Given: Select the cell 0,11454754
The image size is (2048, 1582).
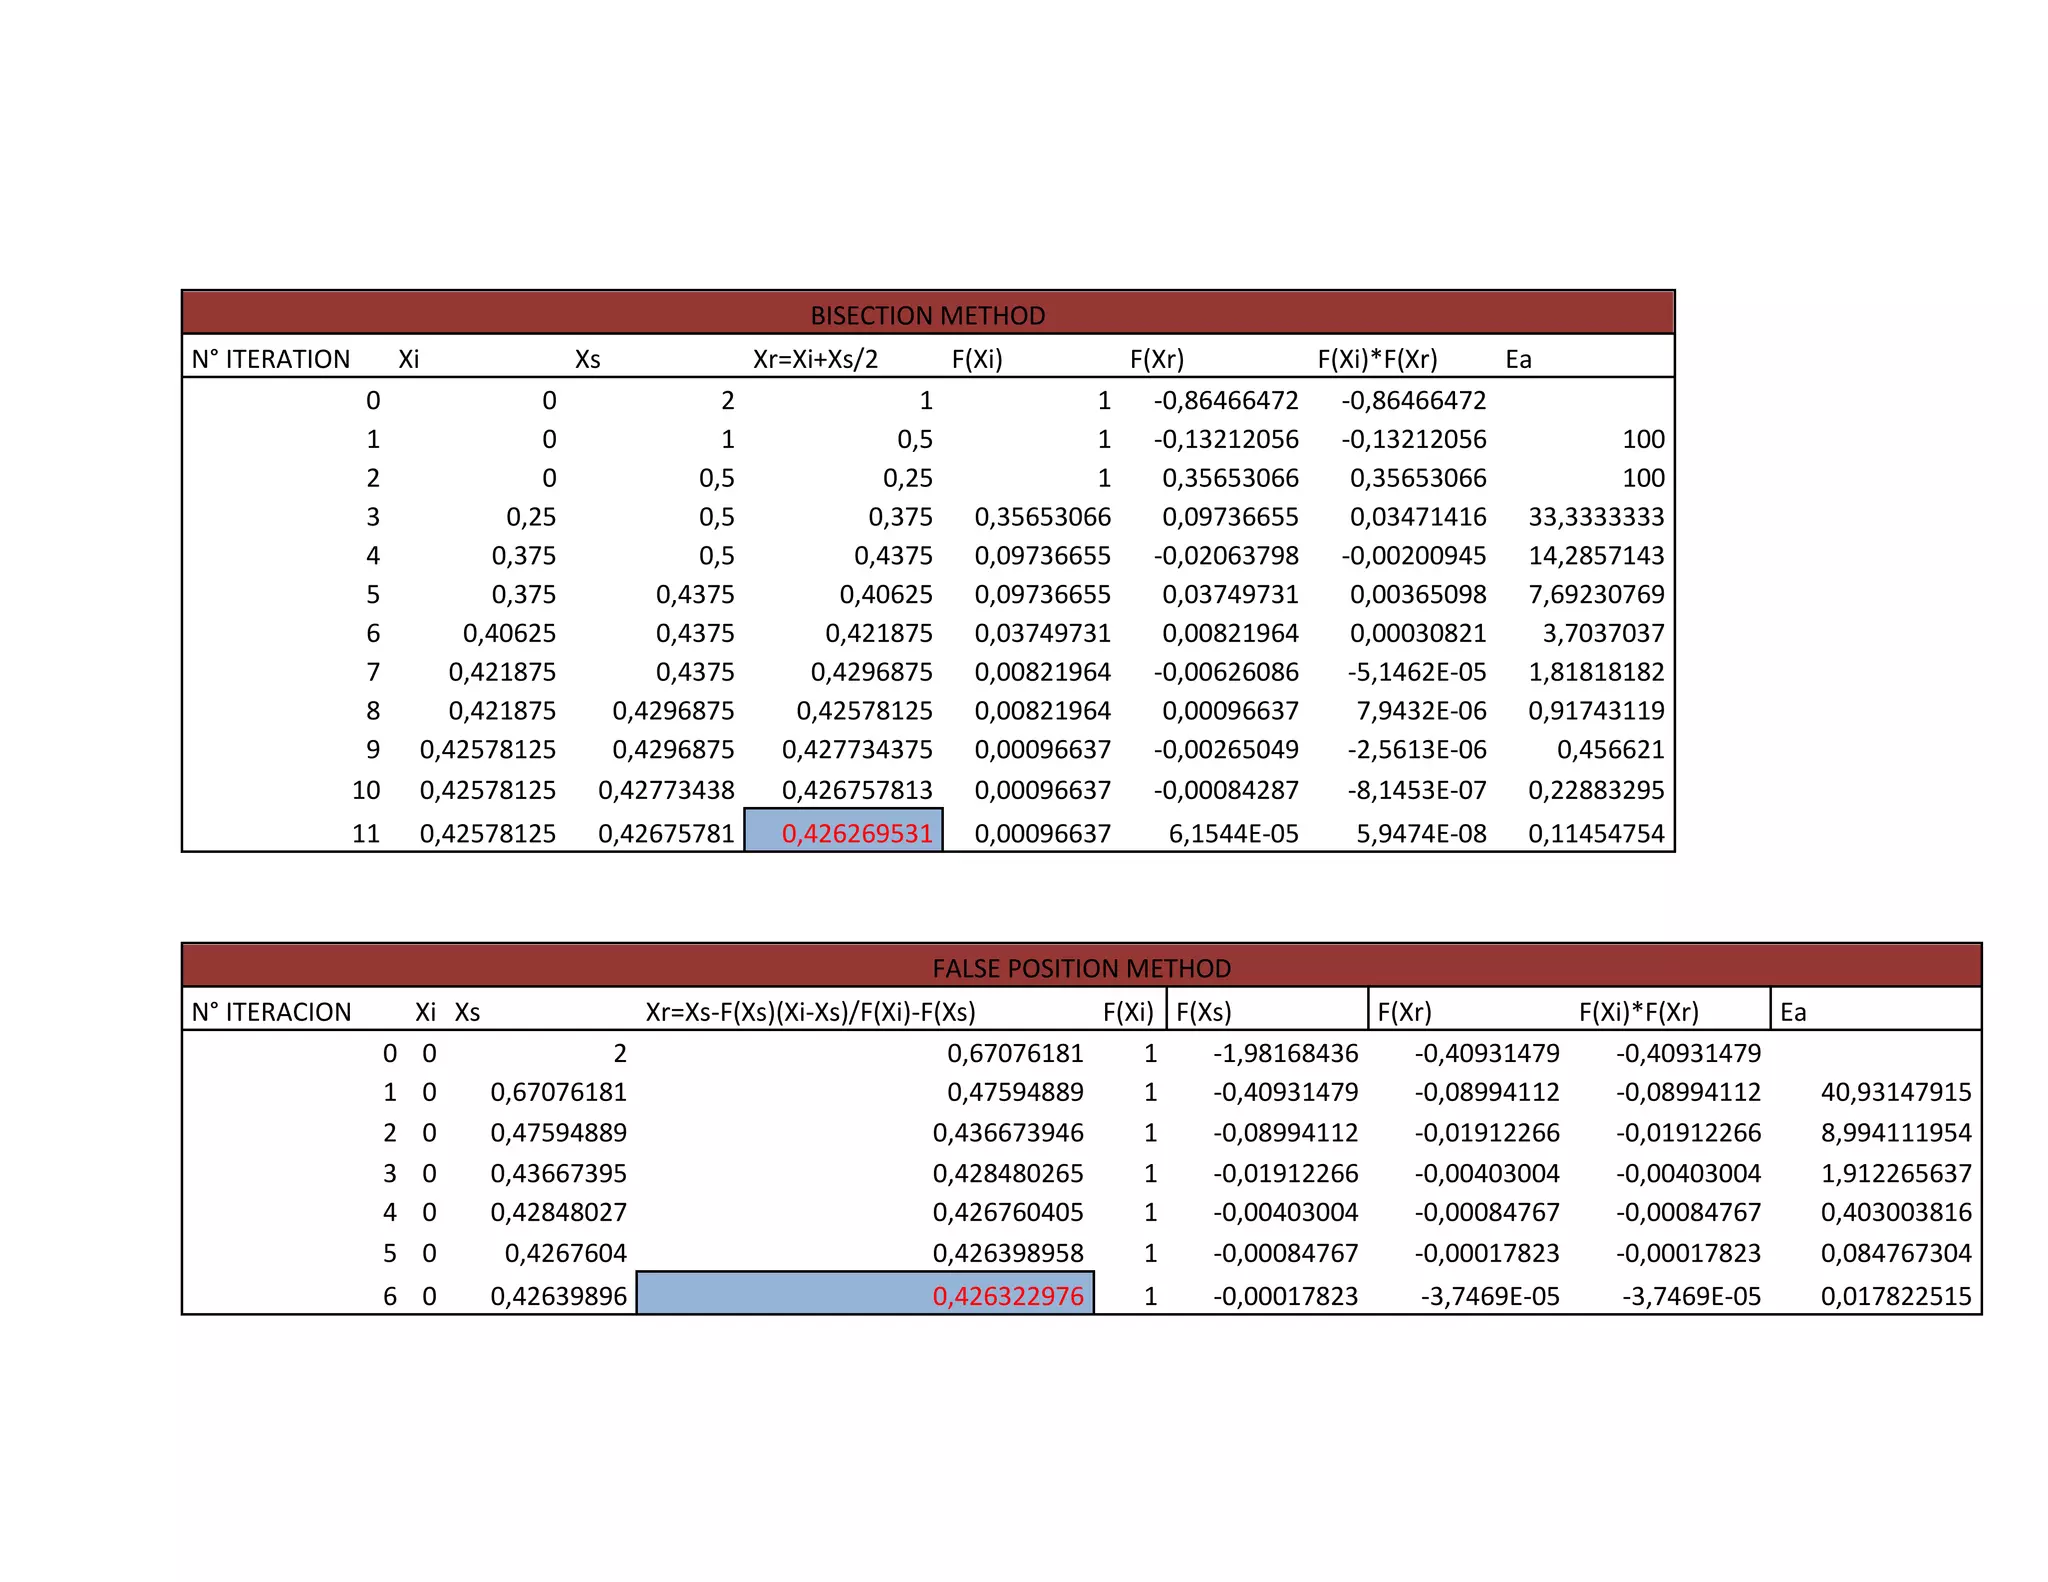Looking at the screenshot, I should (1596, 834).
